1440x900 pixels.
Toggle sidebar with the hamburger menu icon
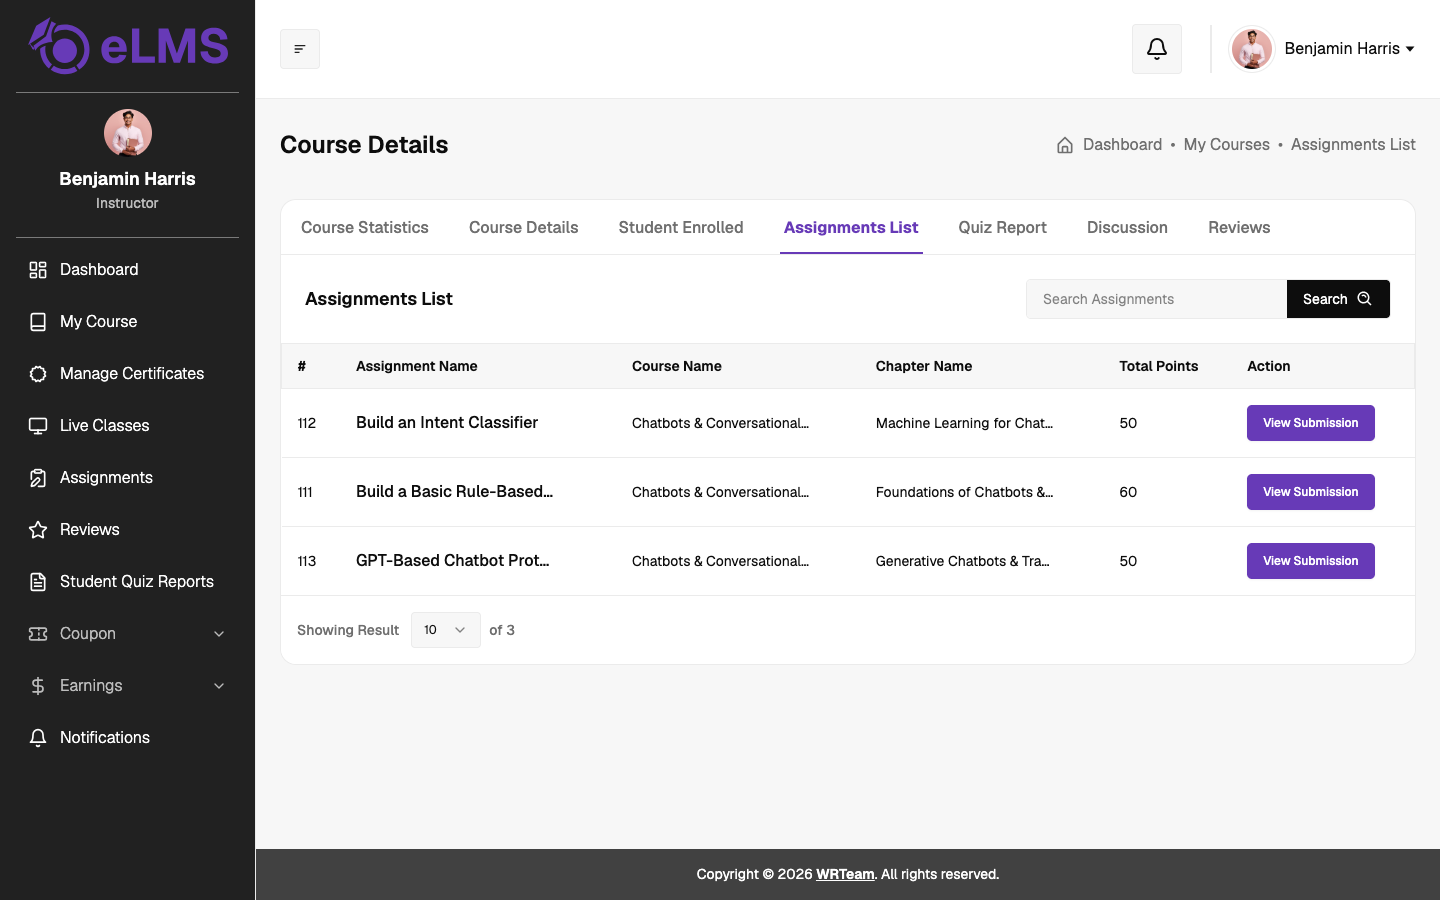coord(300,49)
